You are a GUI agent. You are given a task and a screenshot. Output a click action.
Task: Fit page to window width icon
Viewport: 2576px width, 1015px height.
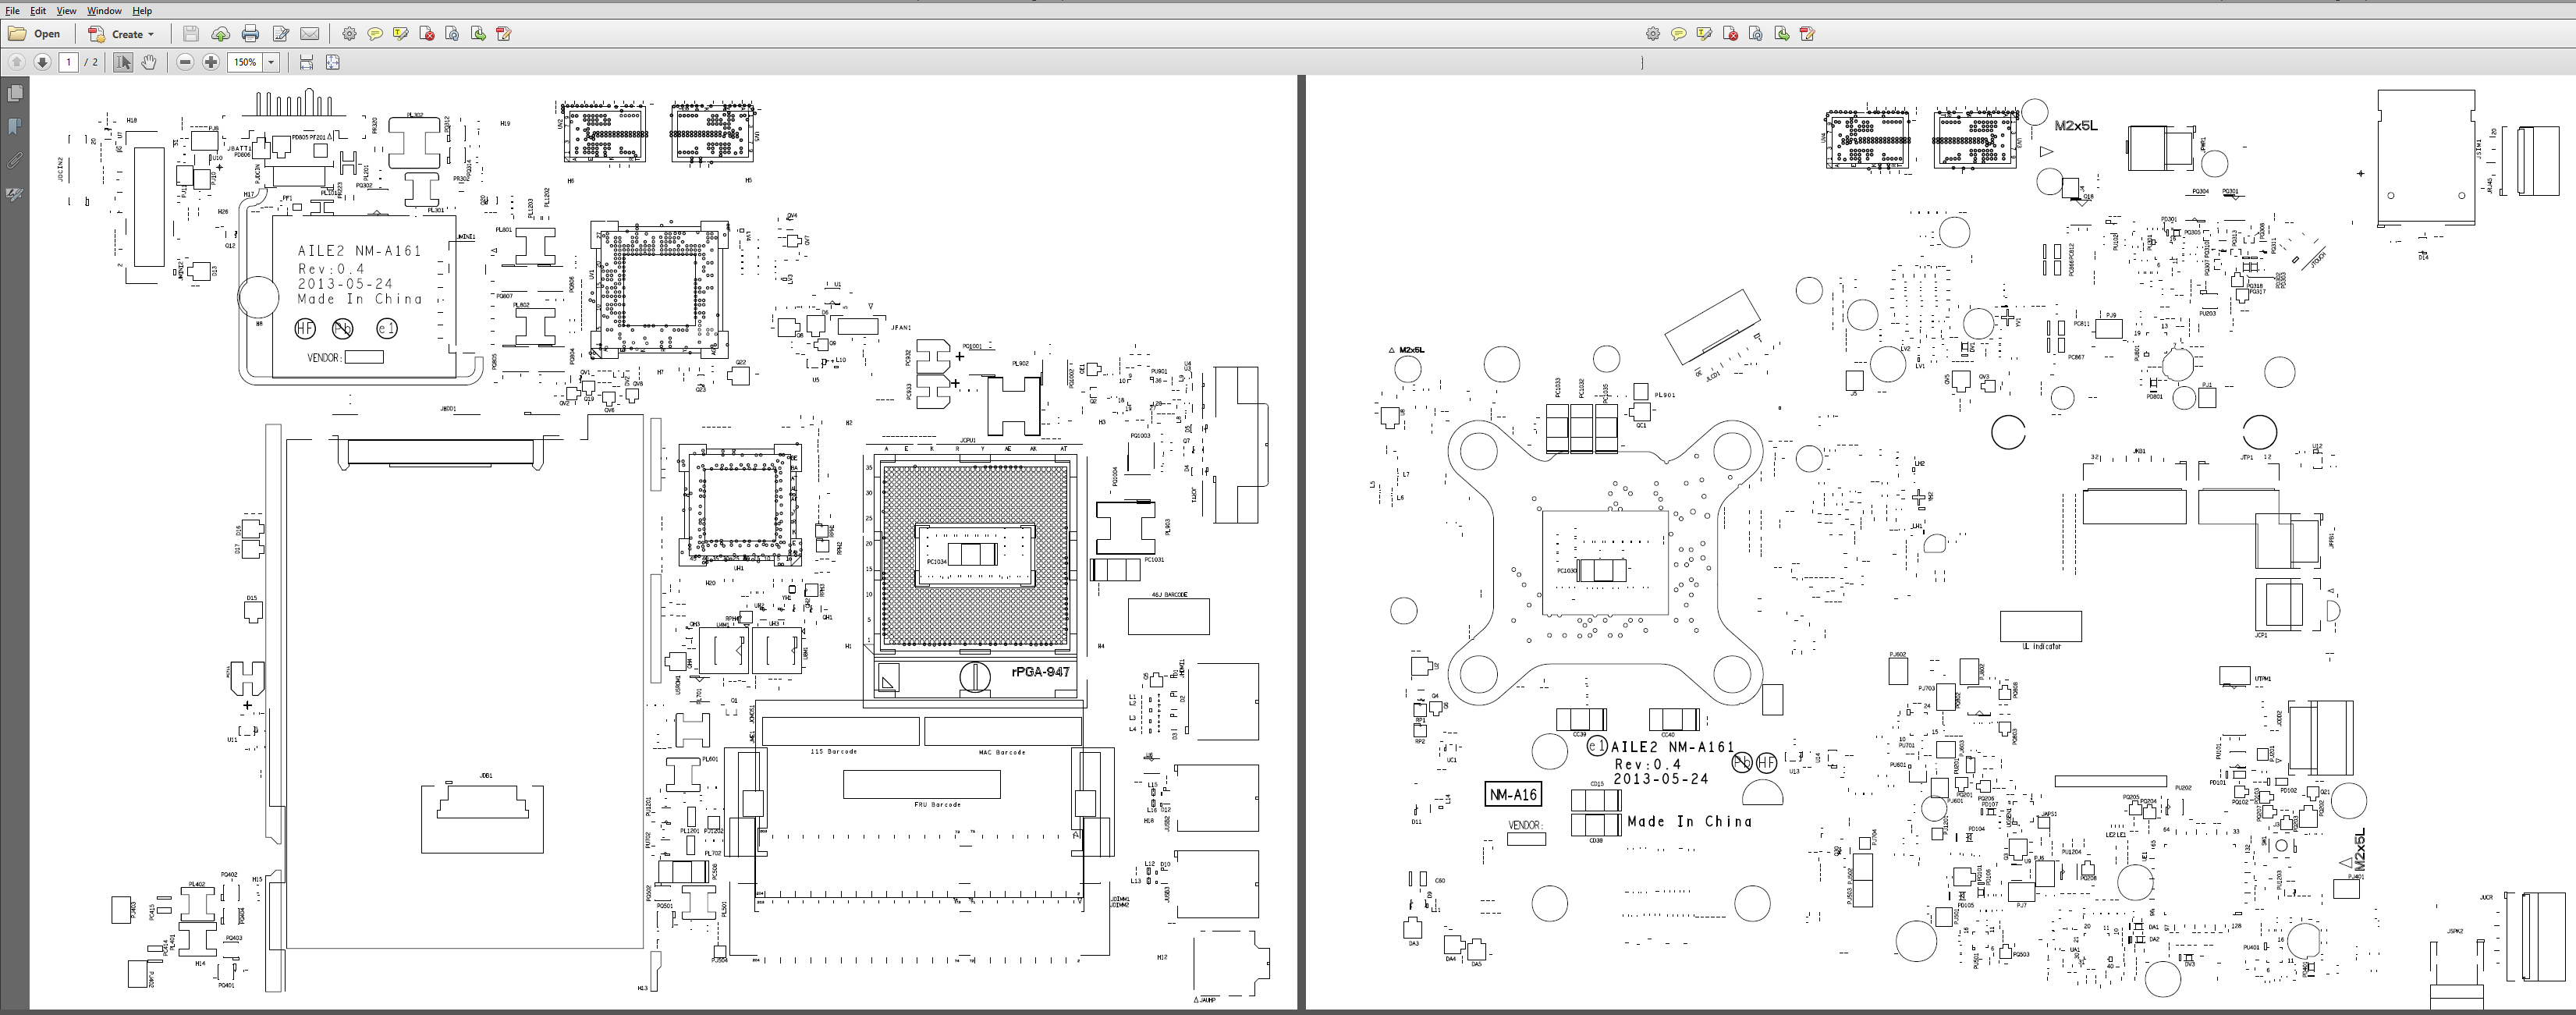306,62
